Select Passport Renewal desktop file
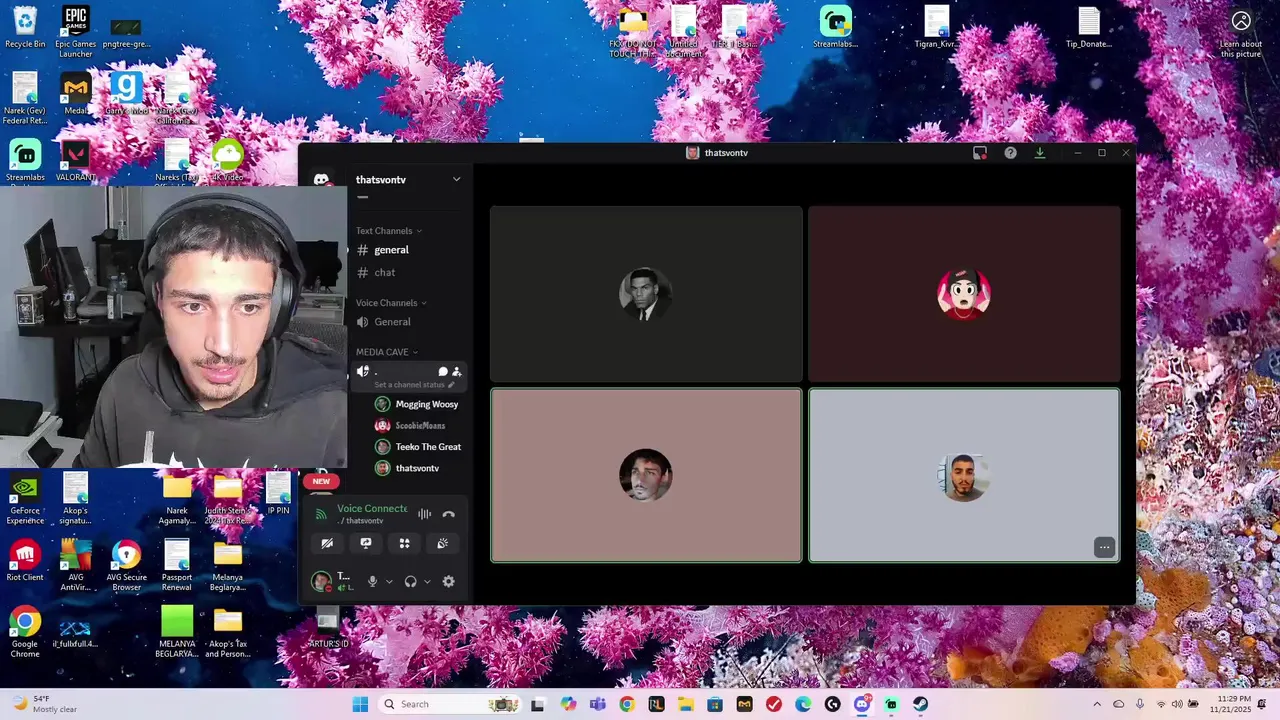 (x=177, y=565)
